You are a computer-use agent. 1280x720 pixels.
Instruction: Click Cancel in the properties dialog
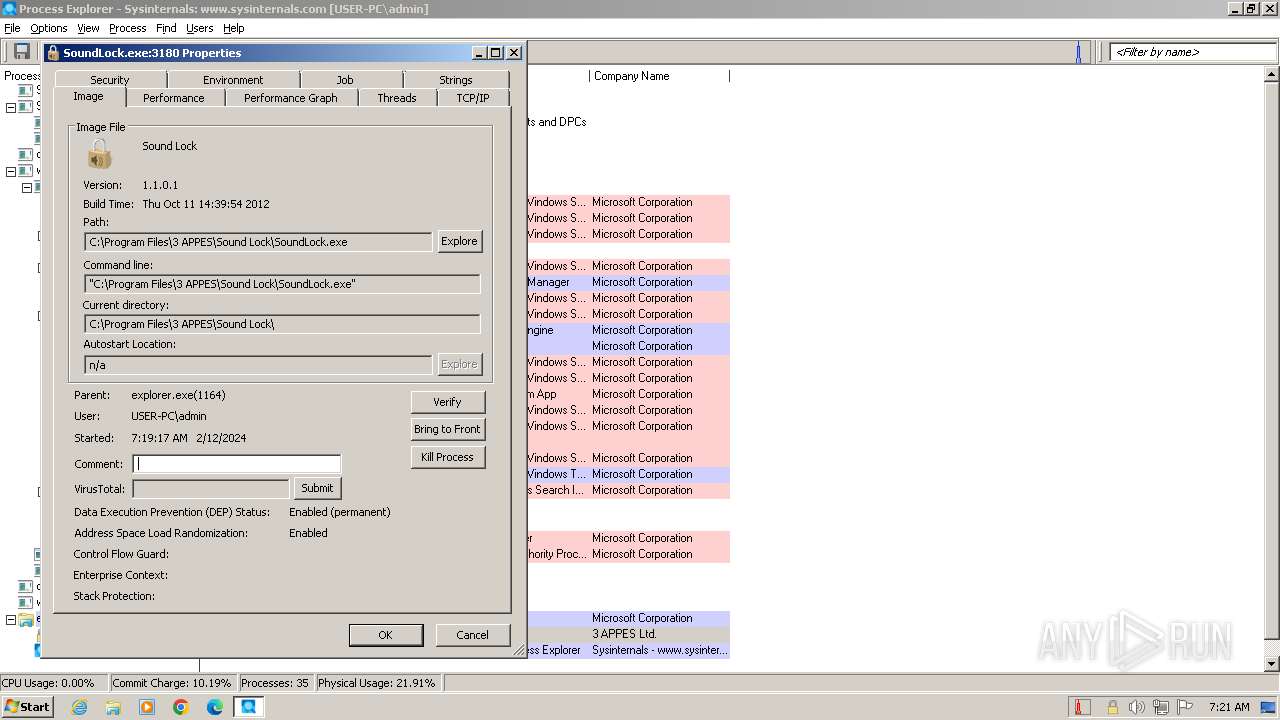[x=472, y=635]
